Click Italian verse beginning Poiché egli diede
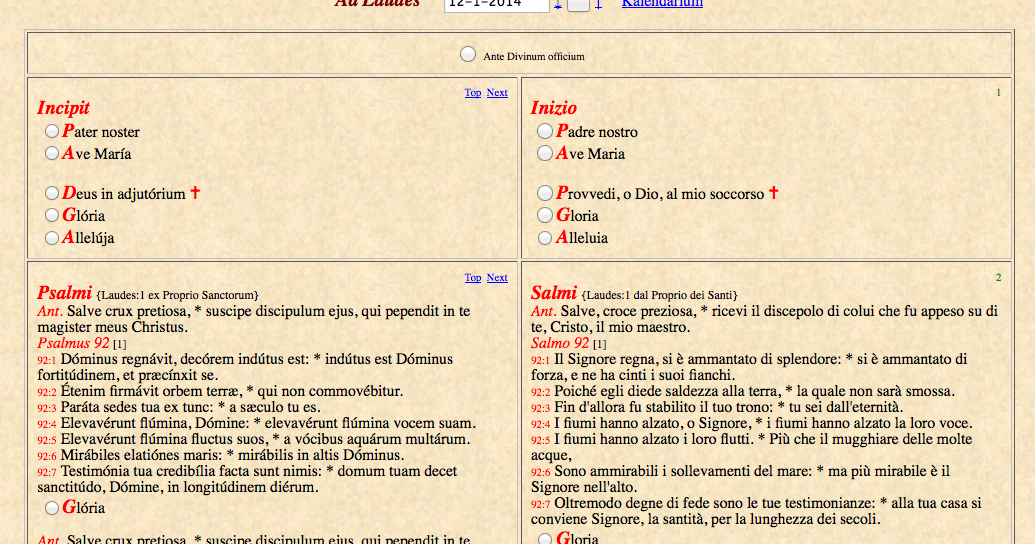The width and height of the screenshot is (1035, 544). point(743,391)
